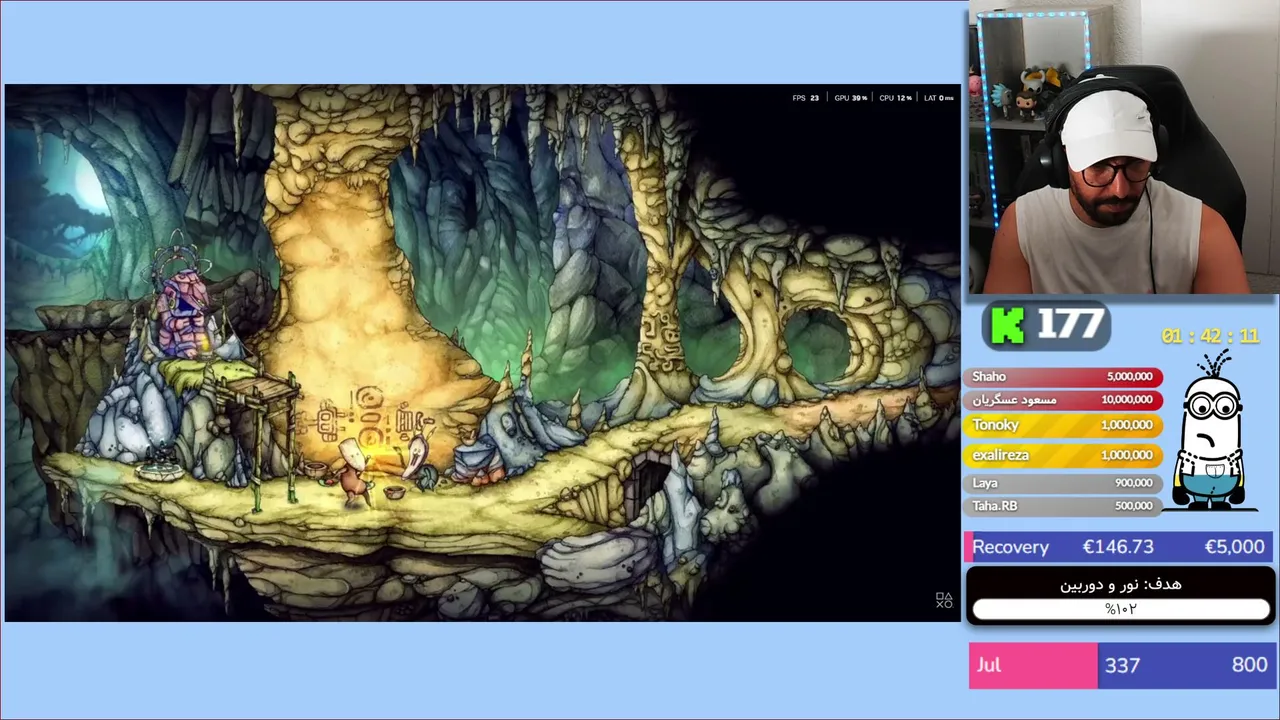Select the مسعود عسگریان donor row
Image resolution: width=1280 pixels, height=720 pixels.
click(x=1063, y=399)
